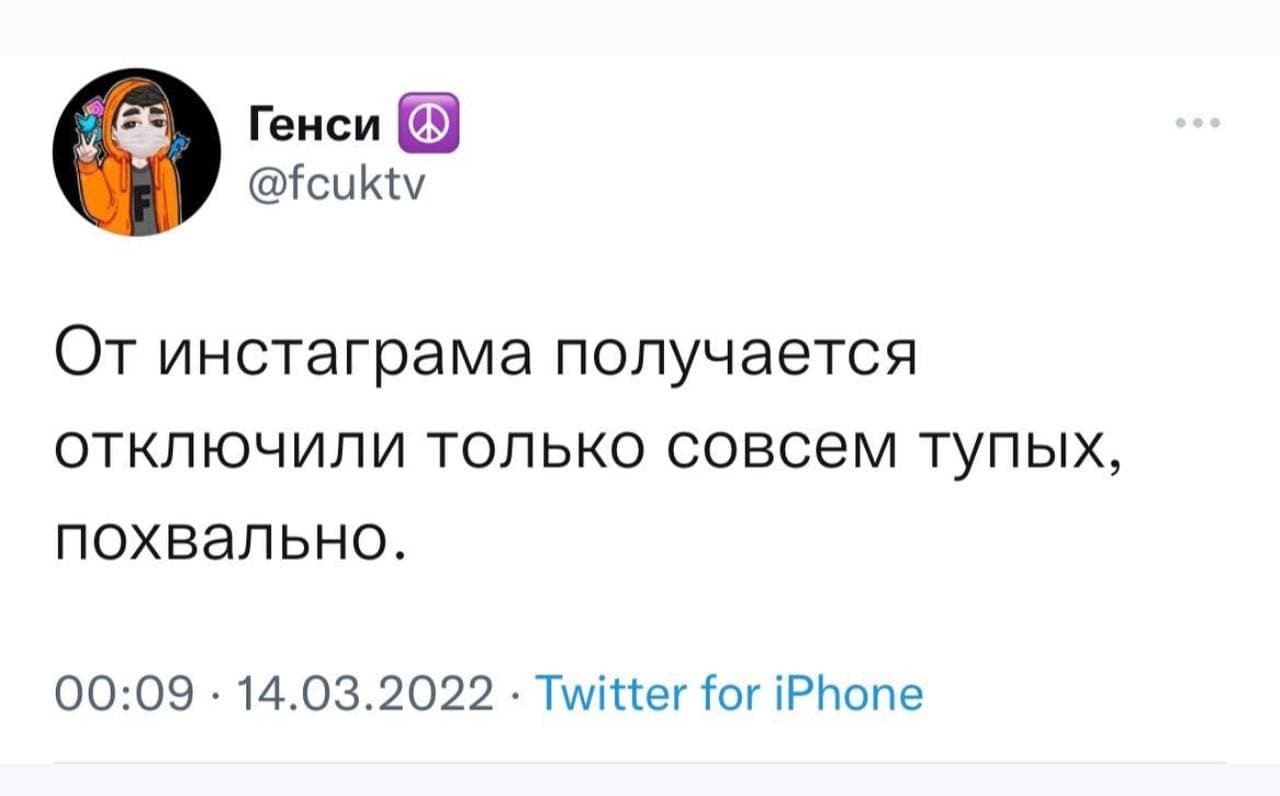Screen dimensions: 1280x796
Task: Open the Генси profile avatar
Action: click(137, 152)
